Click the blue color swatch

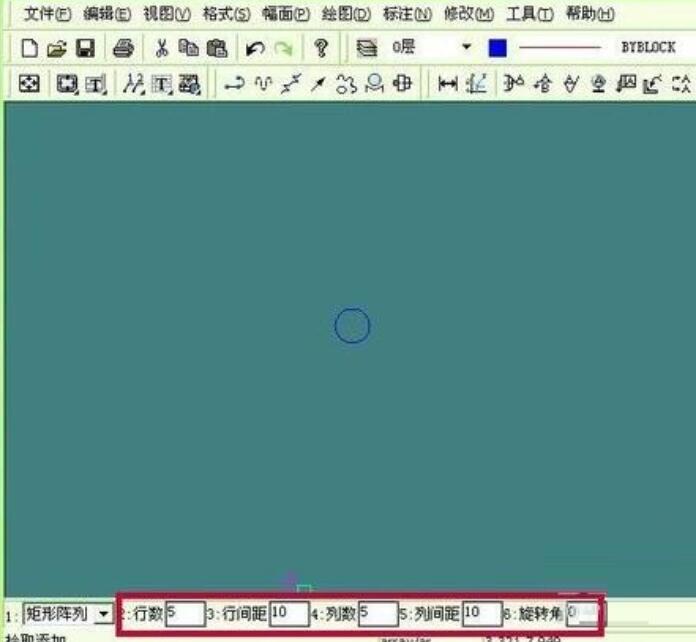498,48
